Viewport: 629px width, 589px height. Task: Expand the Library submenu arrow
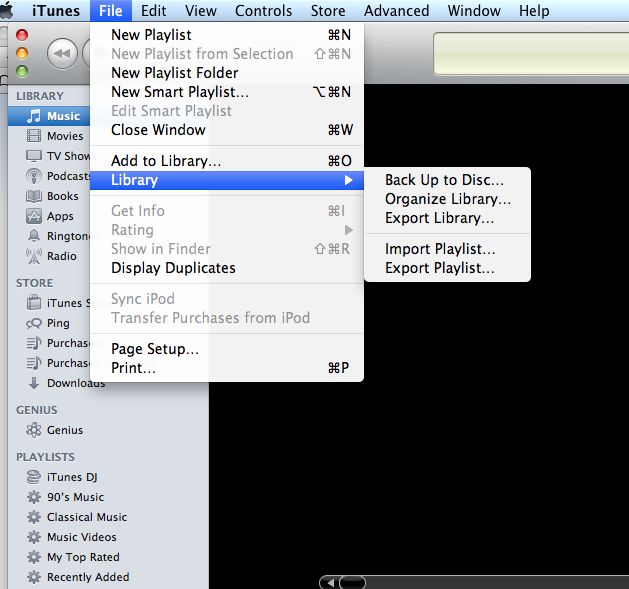348,180
